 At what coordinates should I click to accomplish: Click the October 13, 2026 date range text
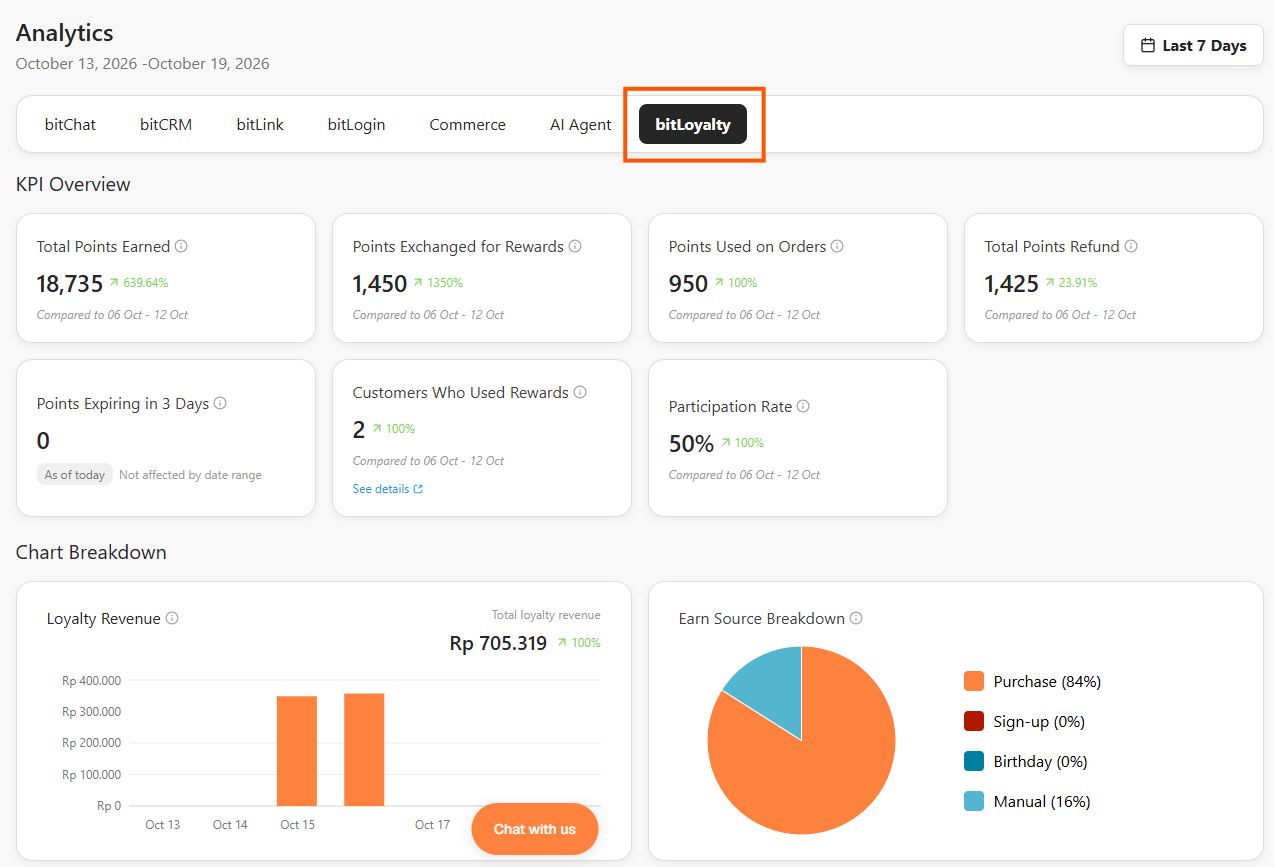click(x=143, y=64)
